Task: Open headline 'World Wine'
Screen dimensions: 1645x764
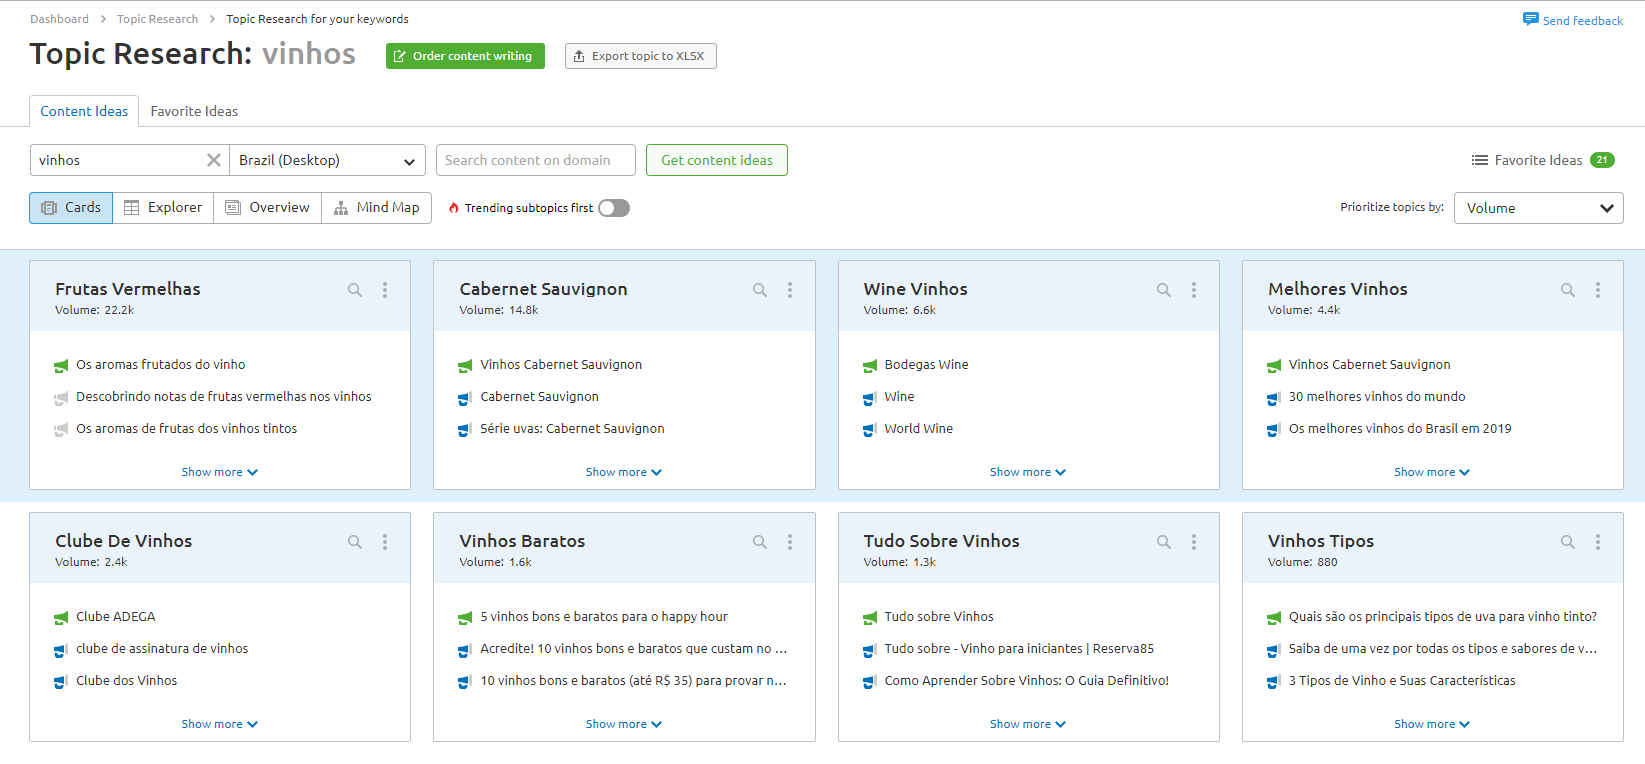Action: point(918,429)
